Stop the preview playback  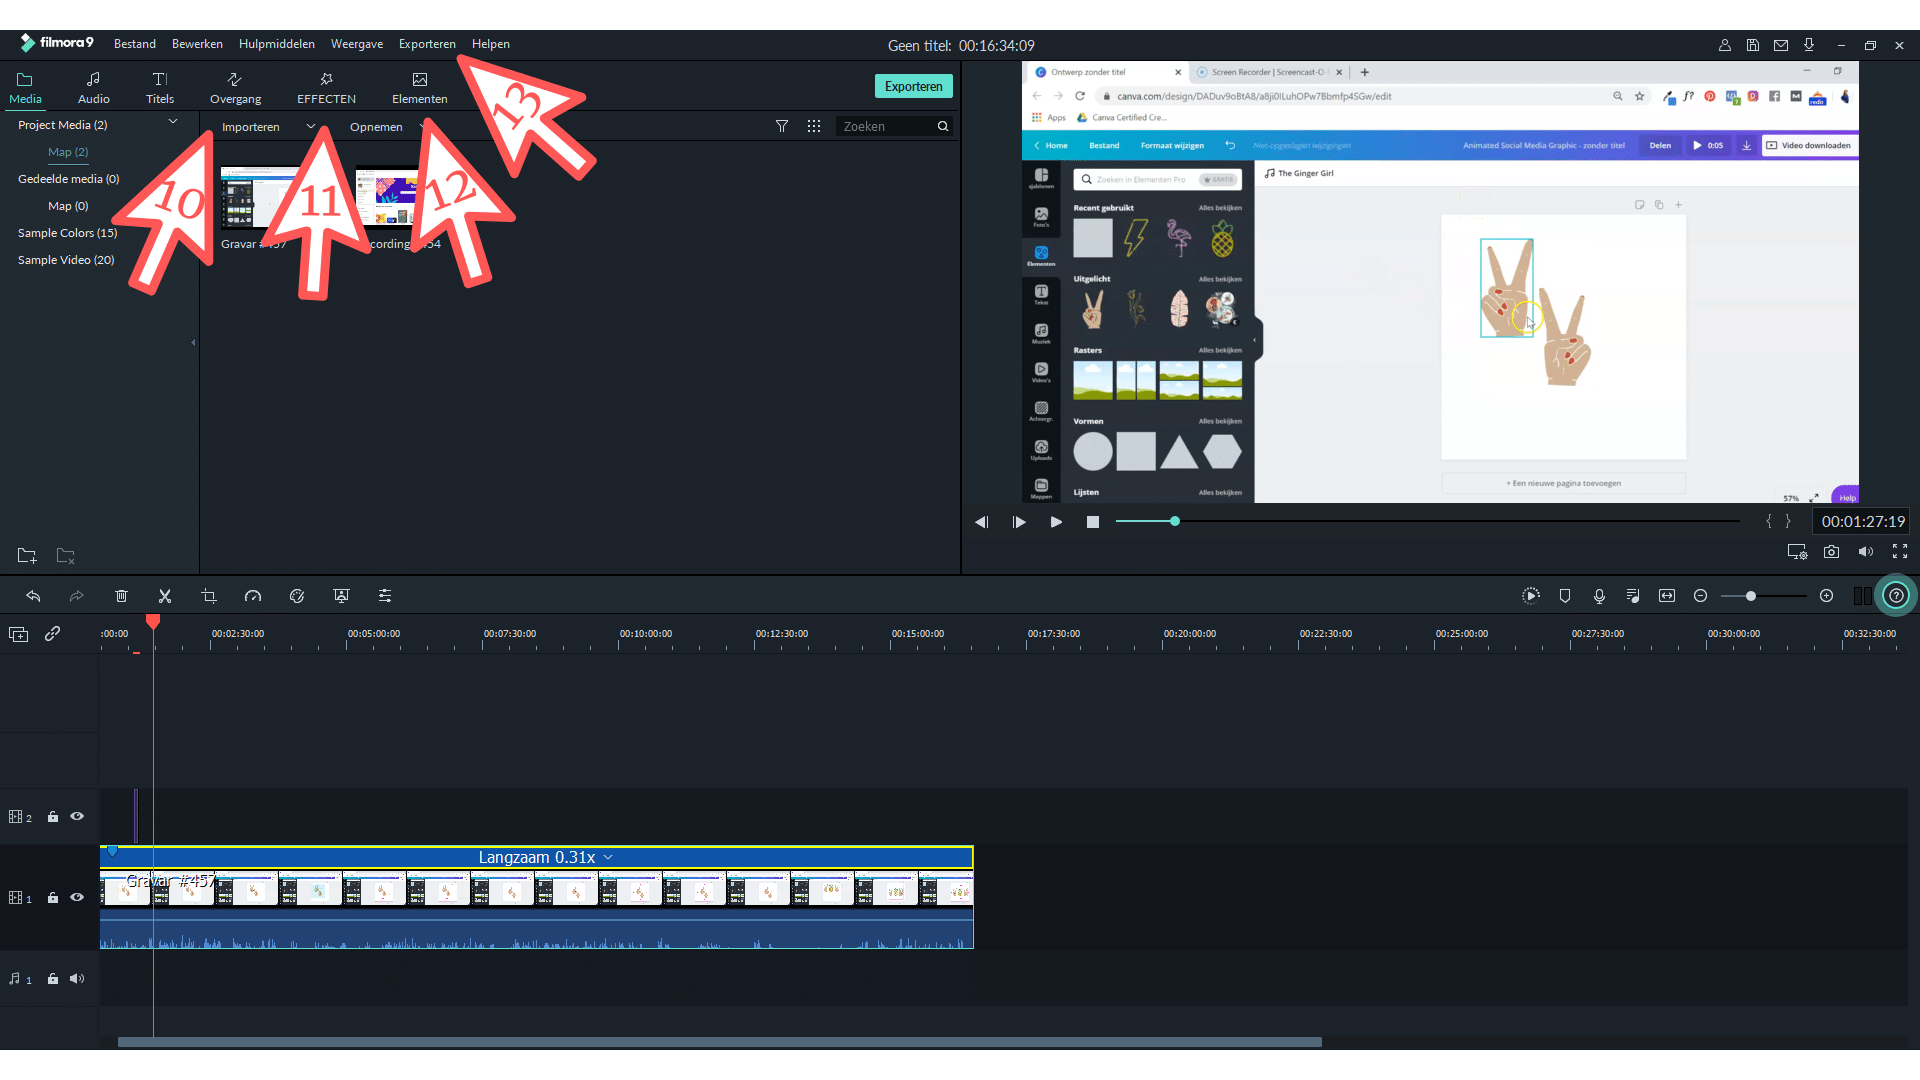1093,522
